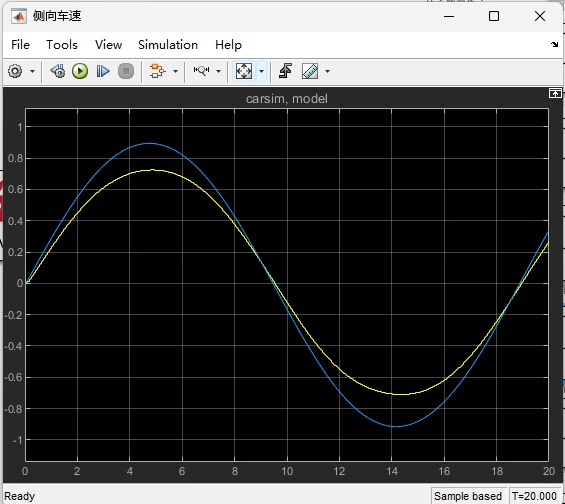The width and height of the screenshot is (565, 504).
Task: Open the Simulation menu
Action: coord(168,45)
